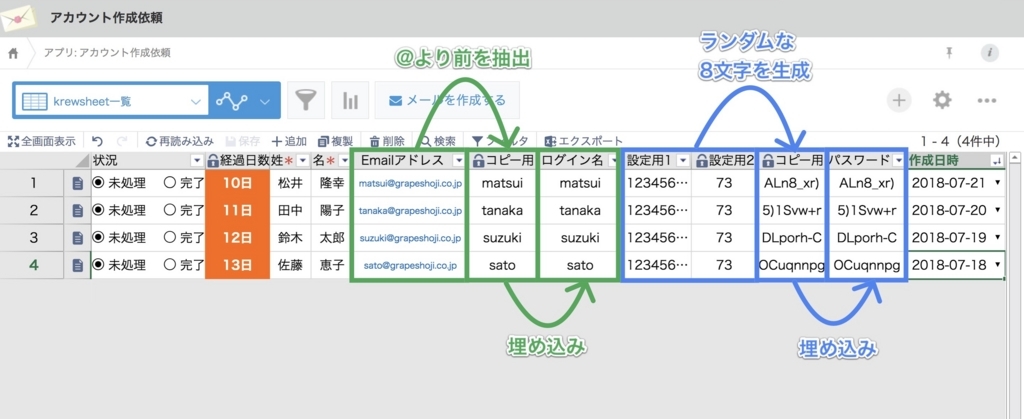1024x419 pixels.
Task: Undo the last edit in the sheet toolbar
Action: tap(97, 141)
